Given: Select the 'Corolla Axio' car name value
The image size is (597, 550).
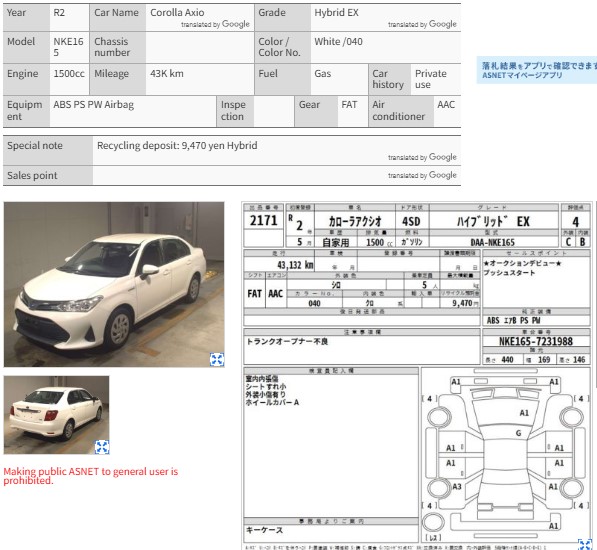Looking at the screenshot, I should click(177, 13).
